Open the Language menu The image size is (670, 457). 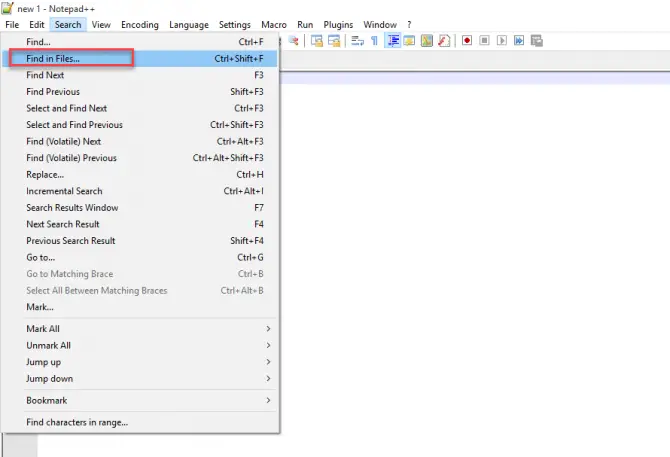coord(189,25)
